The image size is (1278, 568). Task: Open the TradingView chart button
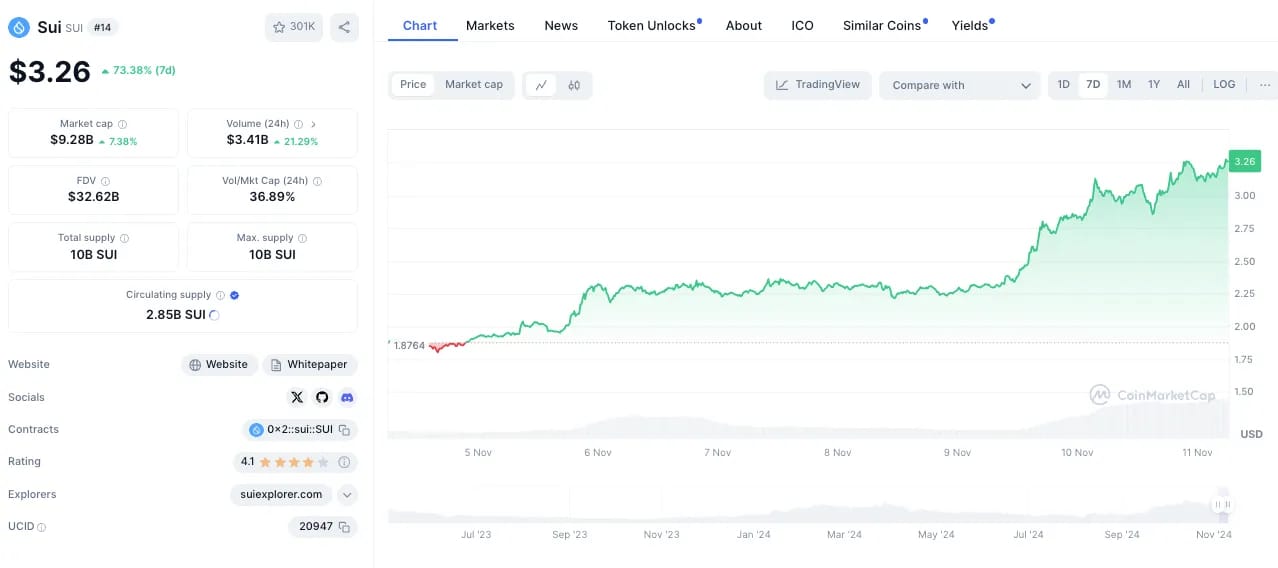tap(818, 85)
